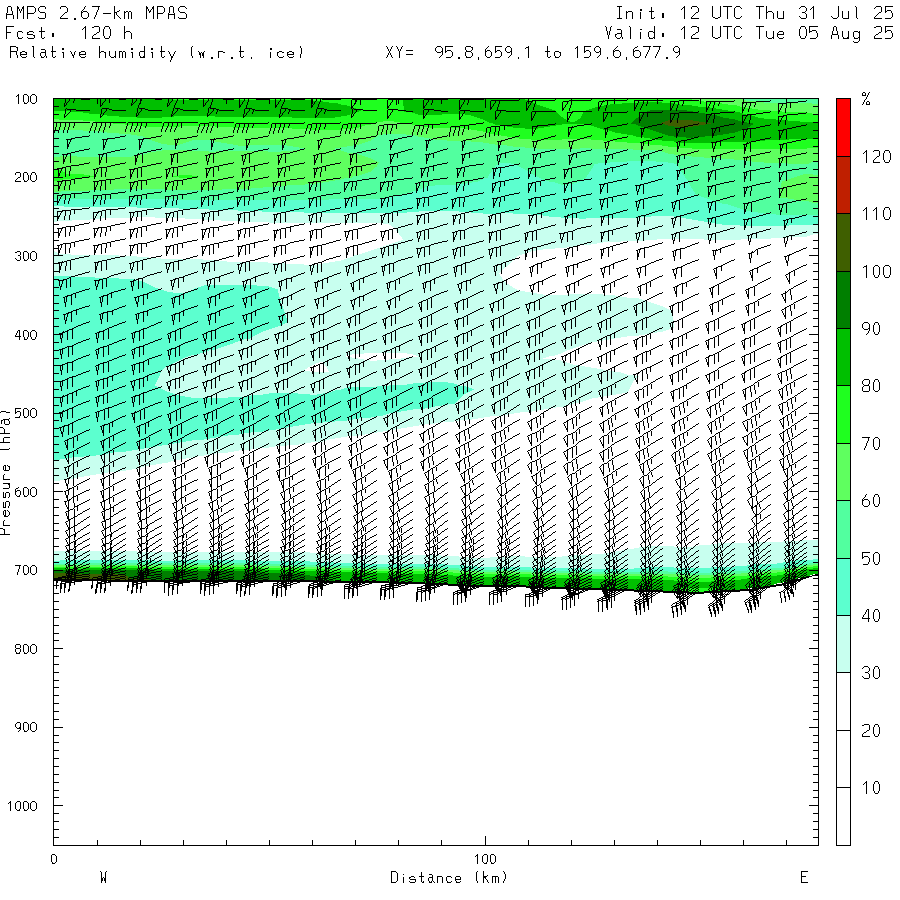
Task: Click the XY coordinates '95.8,659.1 to 159.6,677.9'
Action: tap(557, 53)
